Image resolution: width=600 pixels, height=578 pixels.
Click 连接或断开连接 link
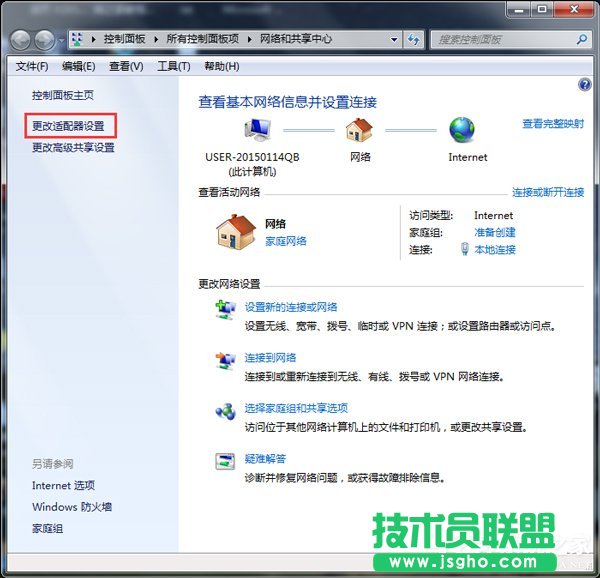pos(548,192)
